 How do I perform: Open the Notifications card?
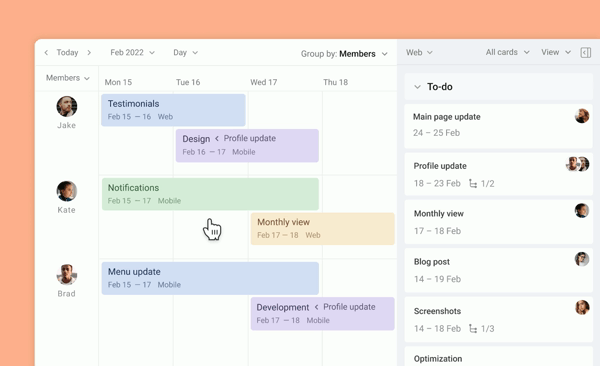point(210,194)
